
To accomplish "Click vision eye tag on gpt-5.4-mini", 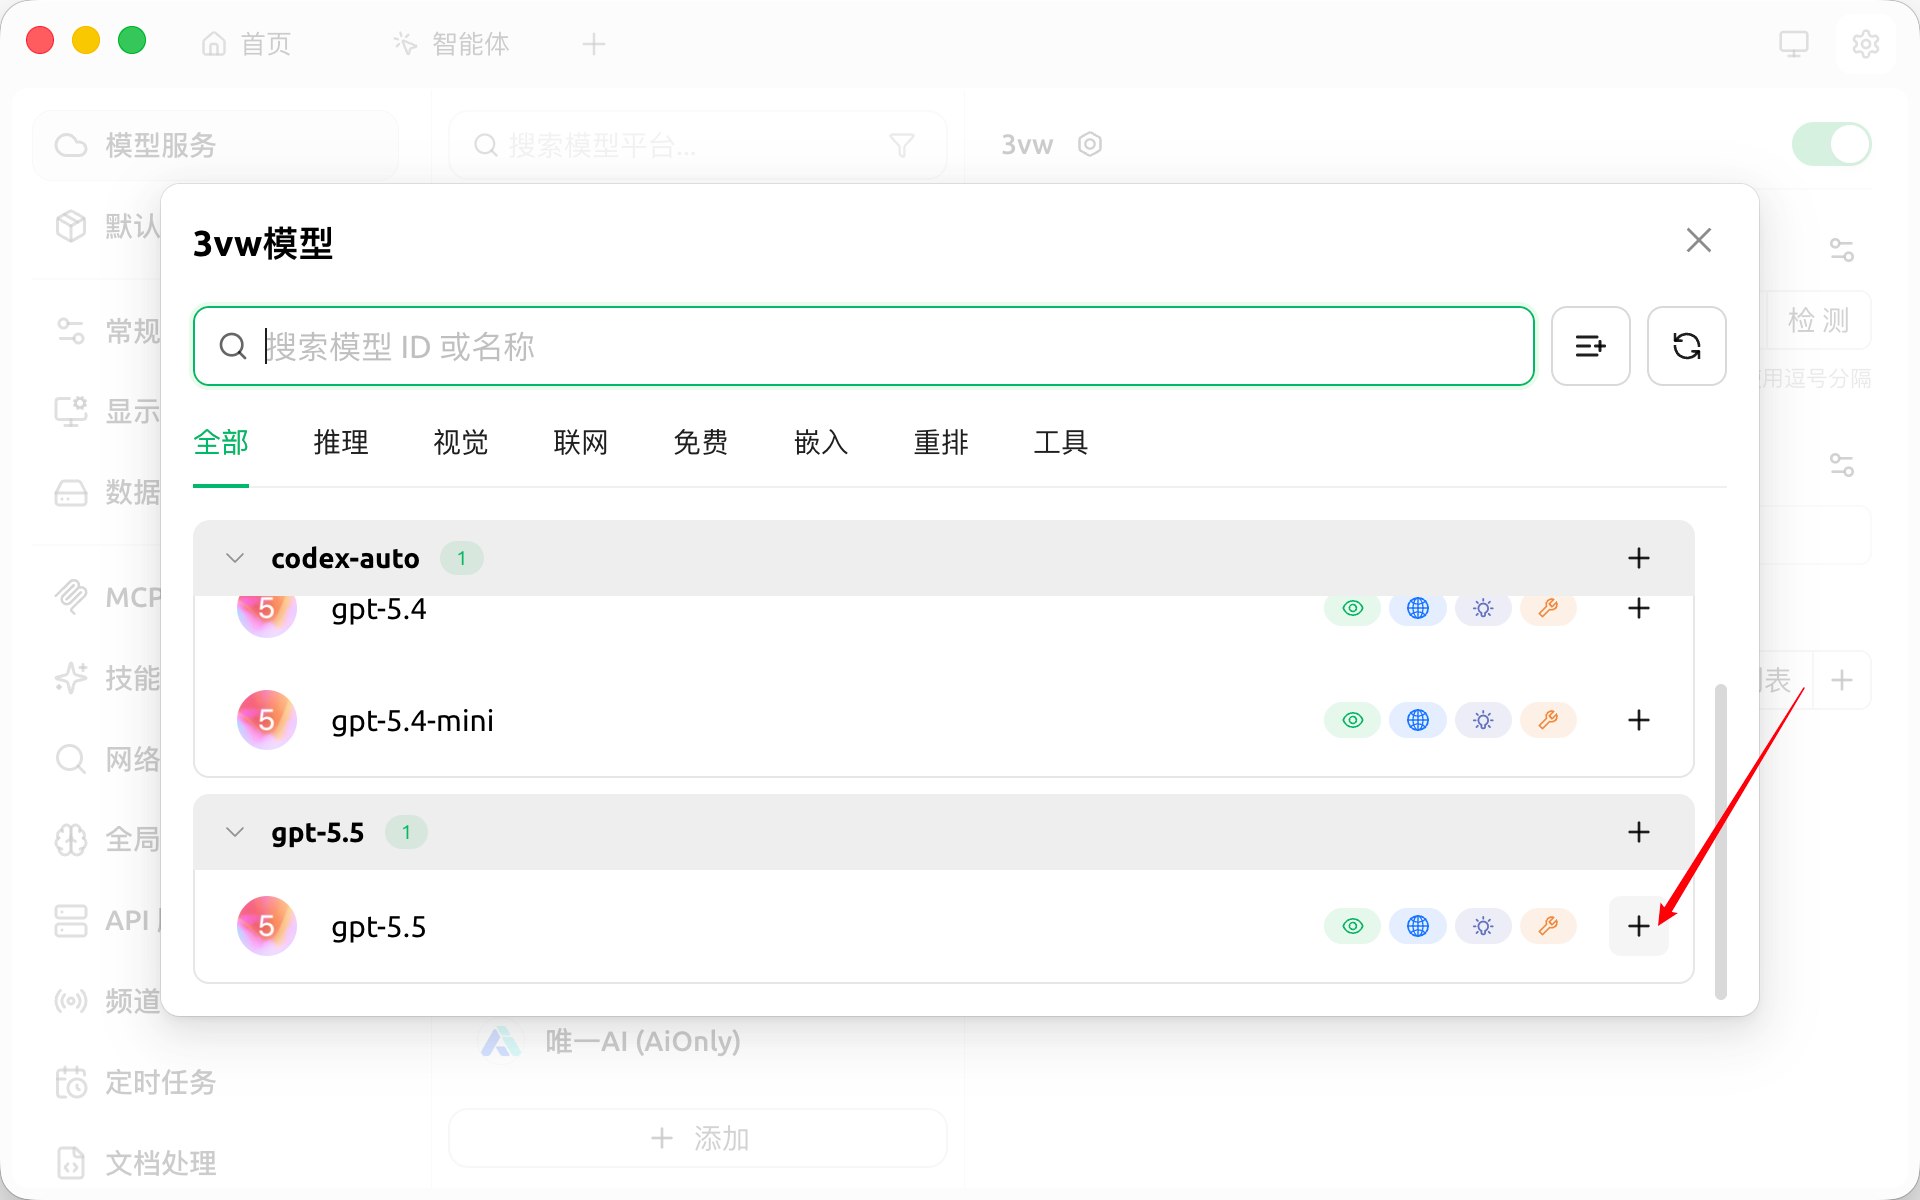I will point(1352,720).
